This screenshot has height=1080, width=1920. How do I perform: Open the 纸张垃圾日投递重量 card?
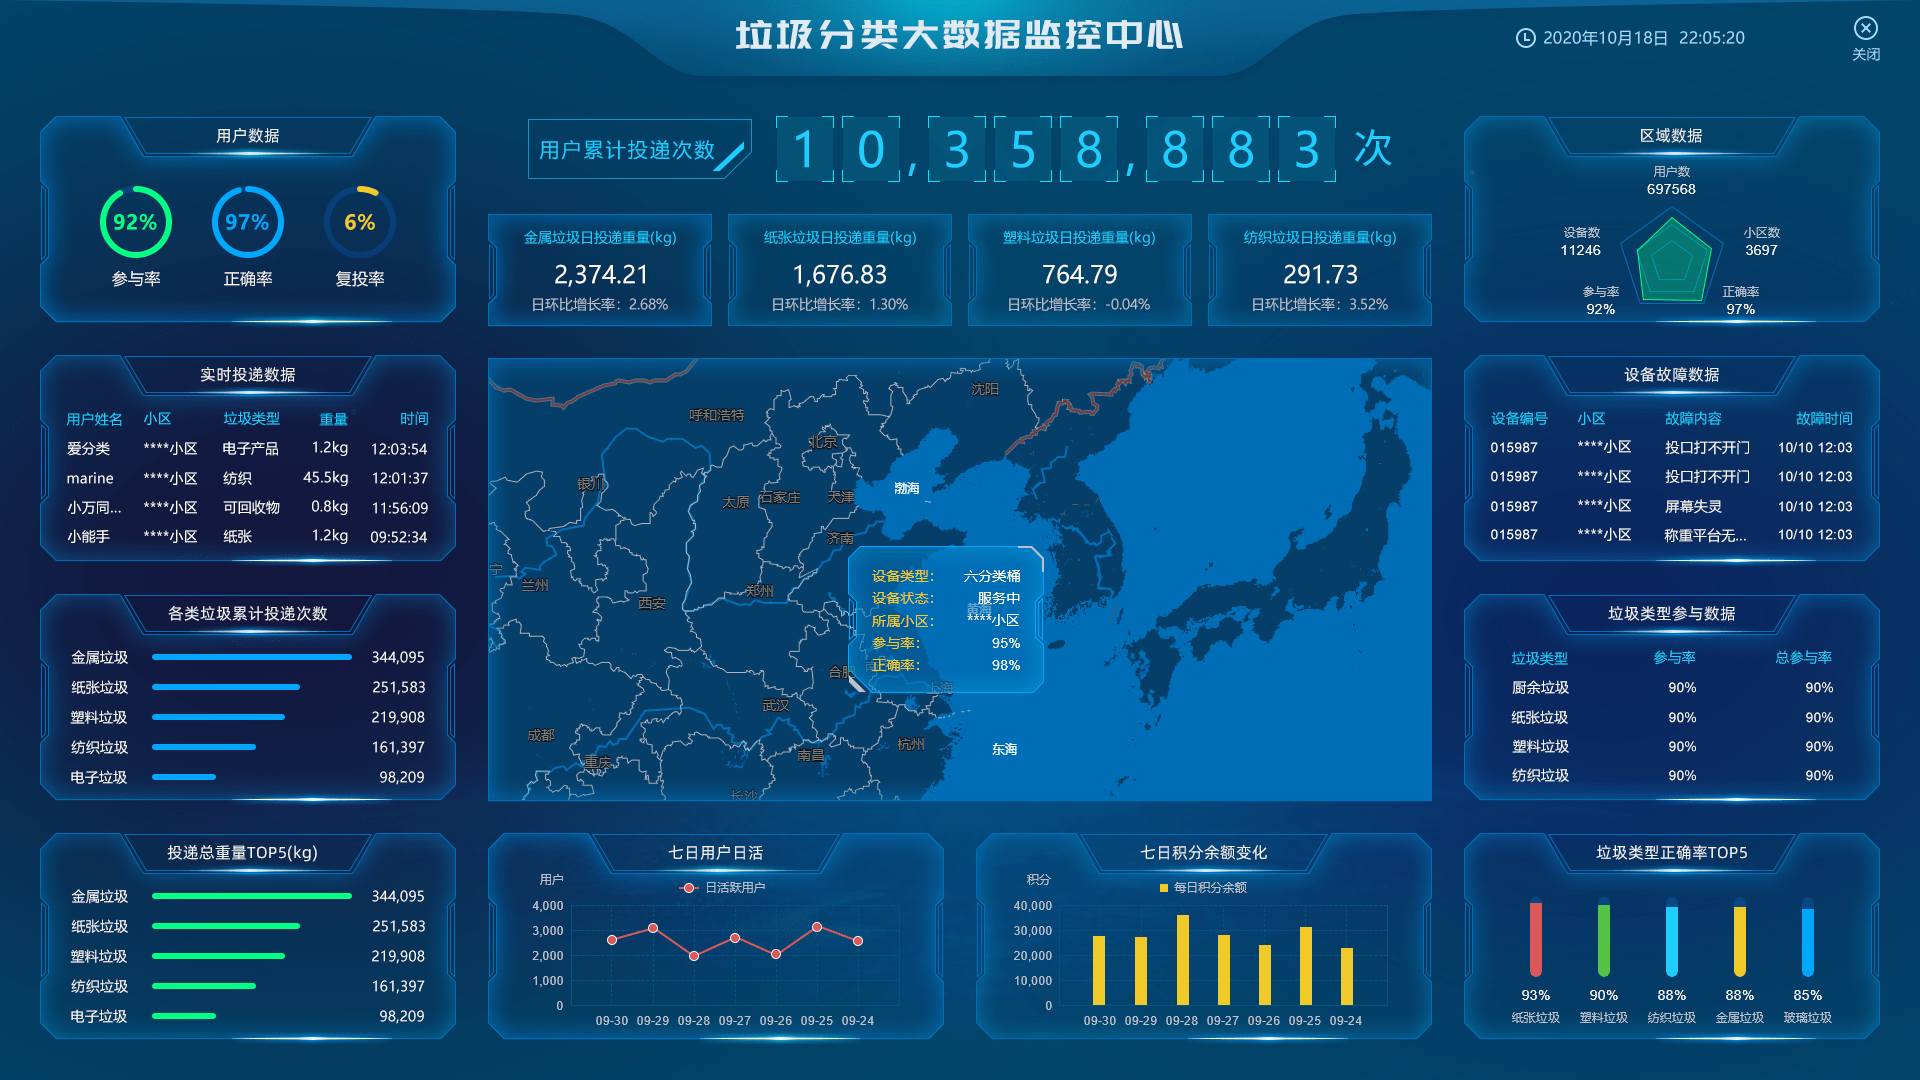pyautogui.click(x=840, y=270)
